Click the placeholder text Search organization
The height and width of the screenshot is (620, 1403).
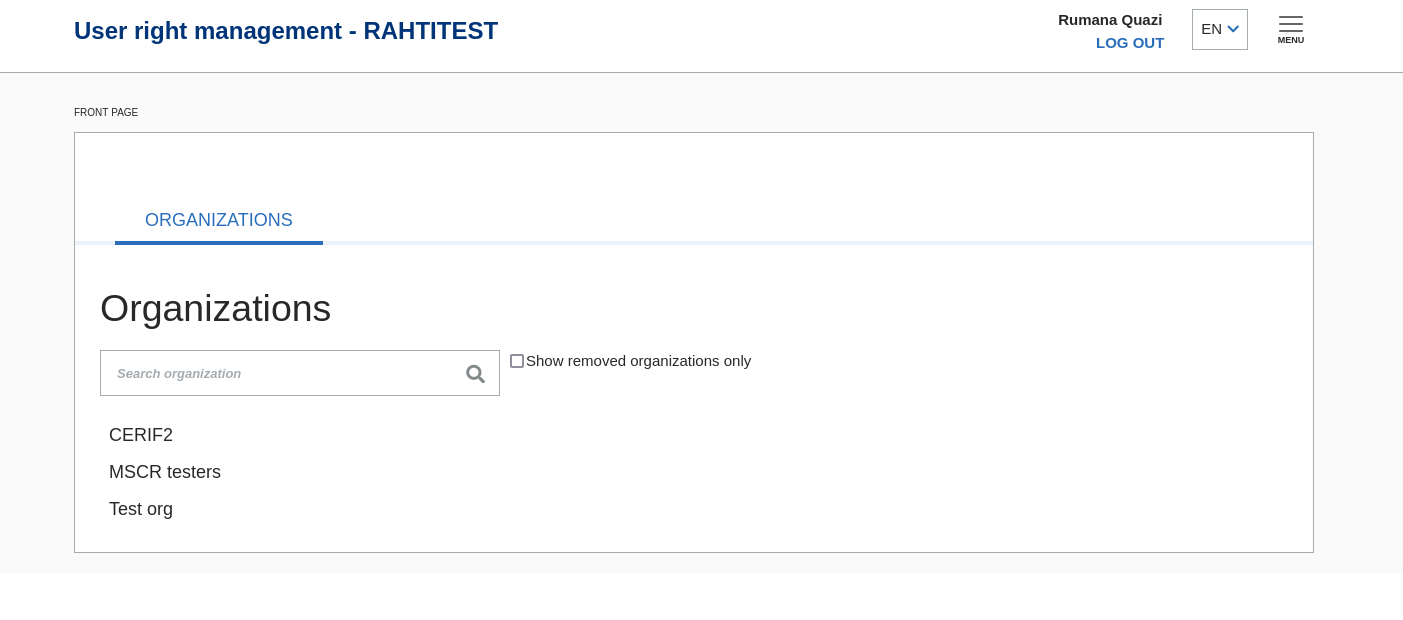click(179, 374)
